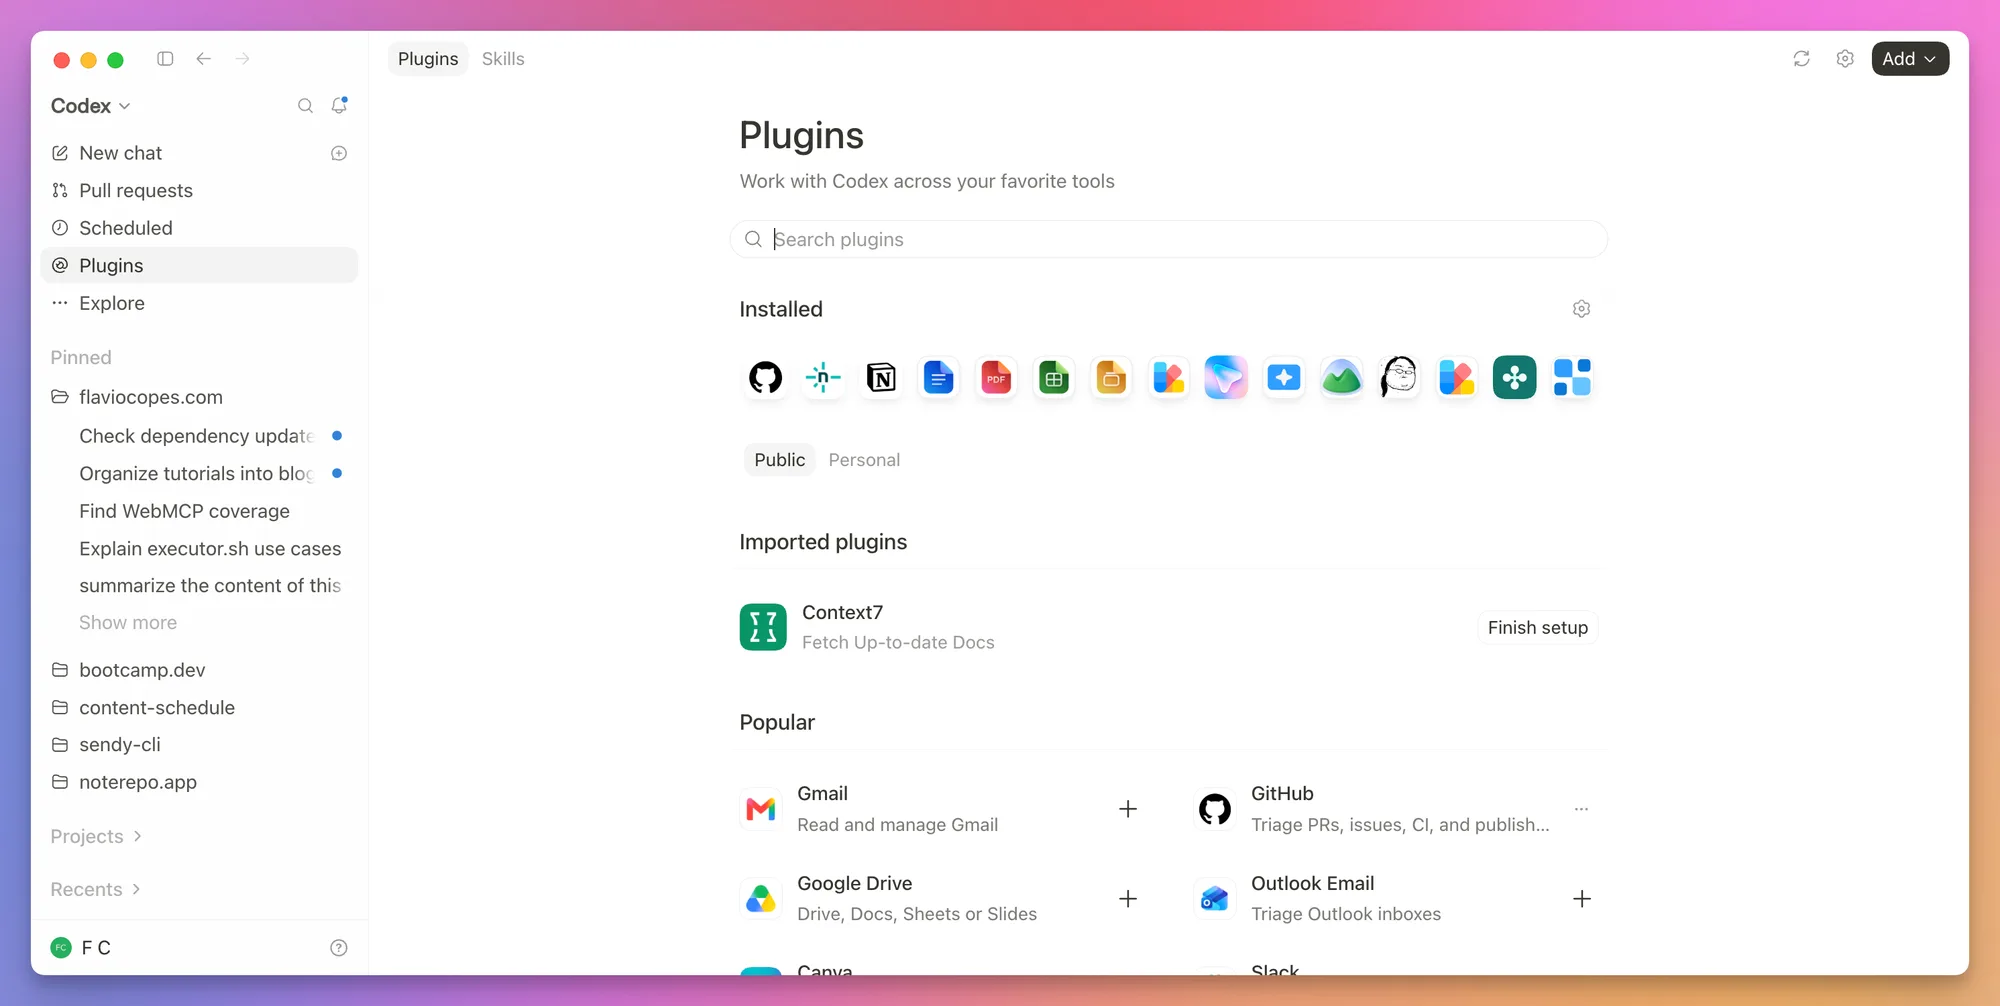Viewport: 2000px width, 1006px height.
Task: Focus the Search plugins field
Action: pyautogui.click(x=1169, y=239)
